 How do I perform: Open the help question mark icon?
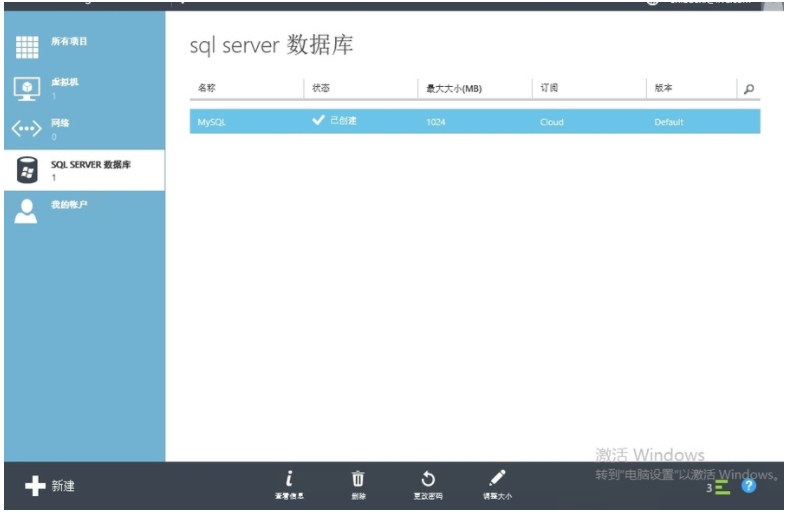(748, 486)
